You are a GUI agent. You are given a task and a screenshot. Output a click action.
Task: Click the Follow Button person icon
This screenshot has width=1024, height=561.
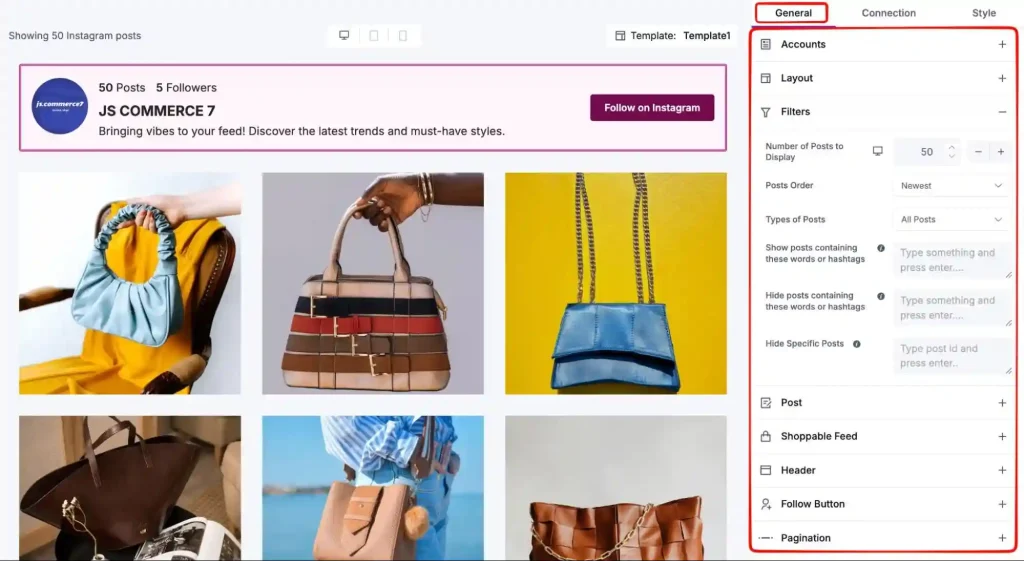coord(765,504)
